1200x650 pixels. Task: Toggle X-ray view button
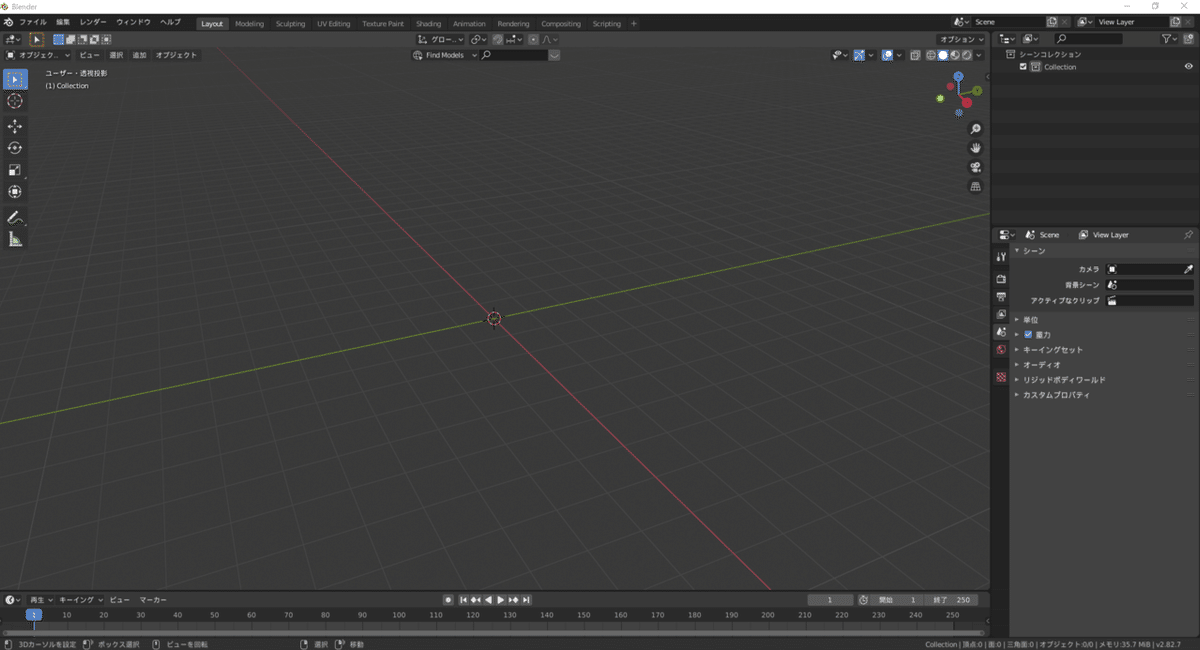click(x=915, y=55)
